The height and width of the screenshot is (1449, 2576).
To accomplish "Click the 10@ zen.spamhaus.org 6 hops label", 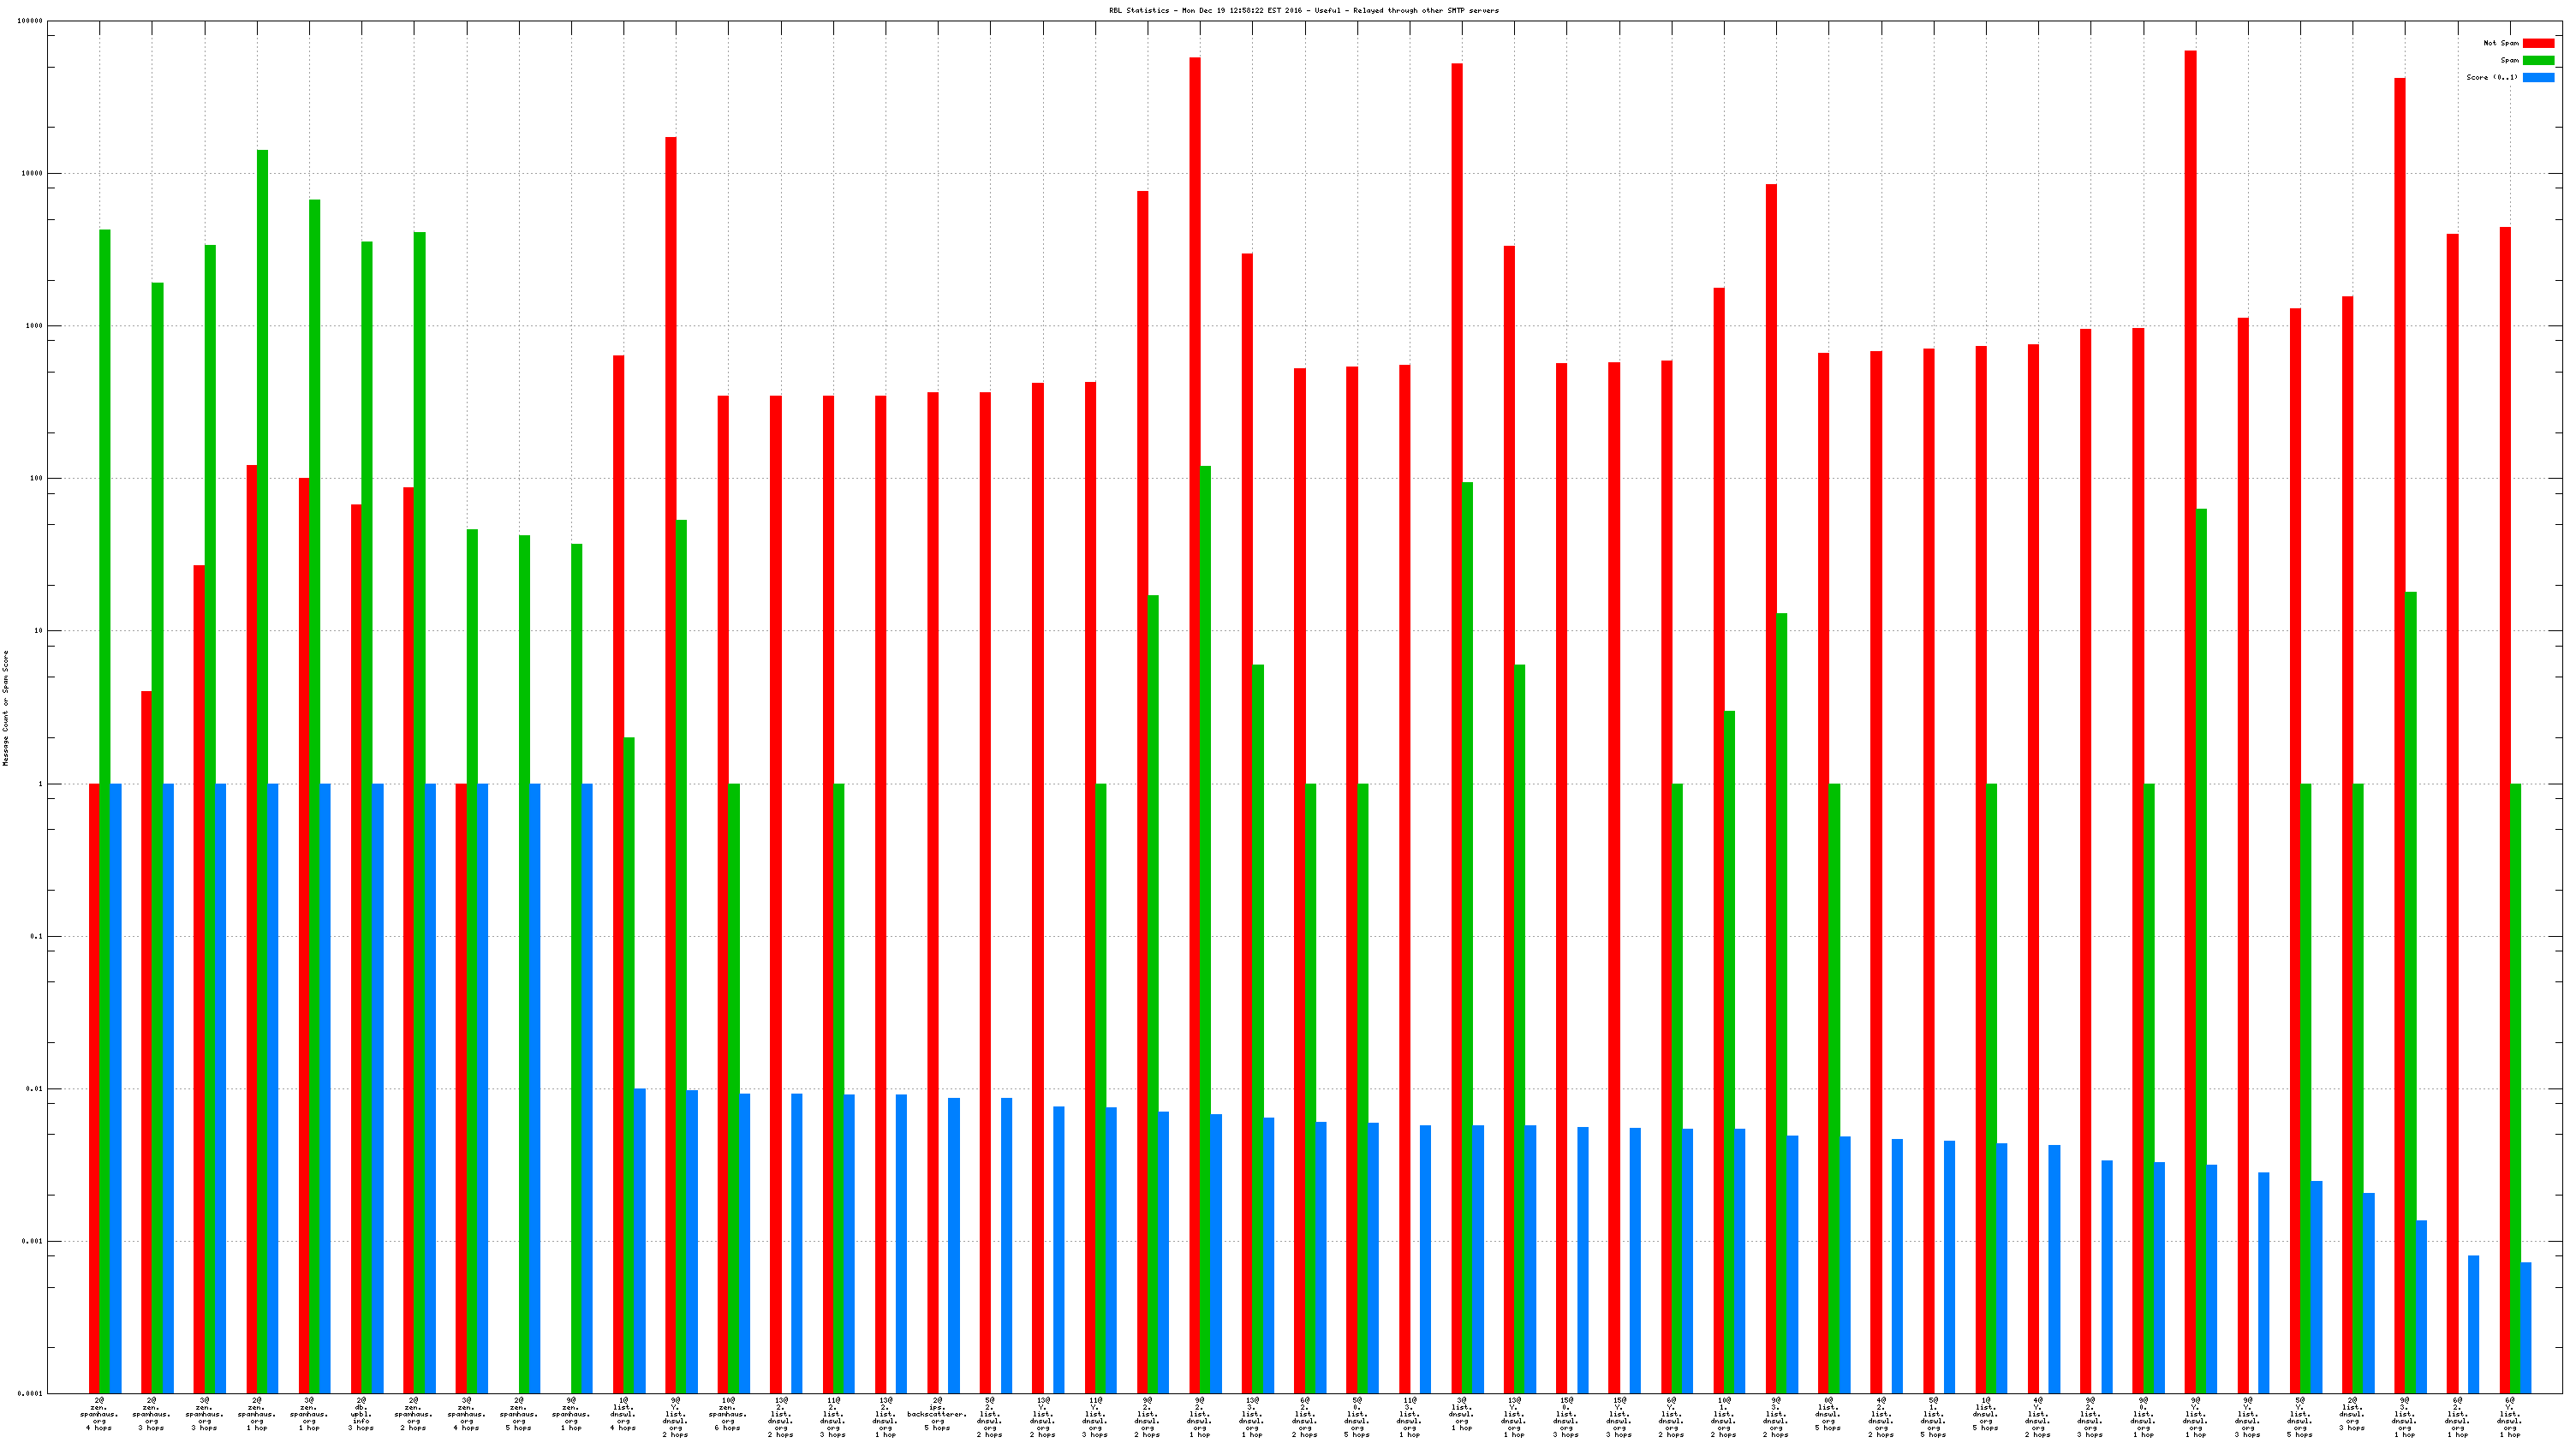I will tap(728, 1413).
